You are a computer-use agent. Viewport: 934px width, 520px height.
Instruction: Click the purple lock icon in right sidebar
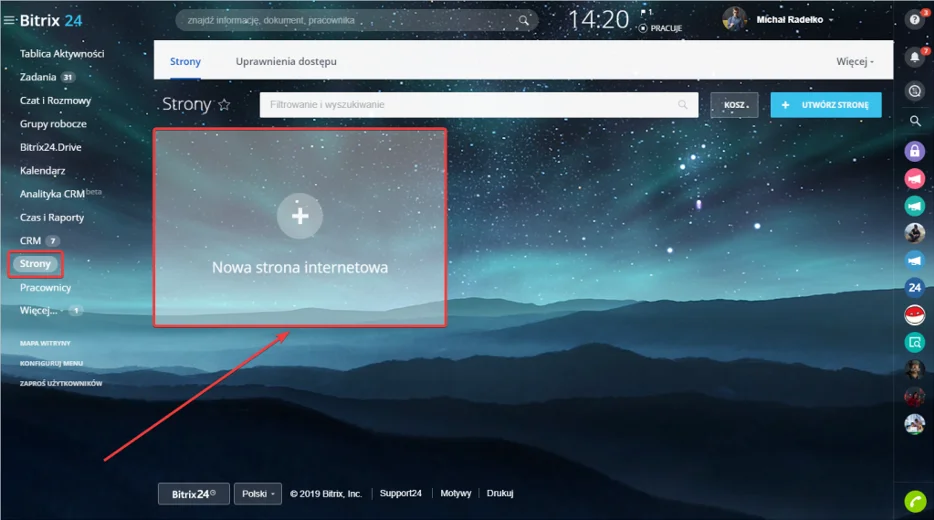click(x=914, y=151)
